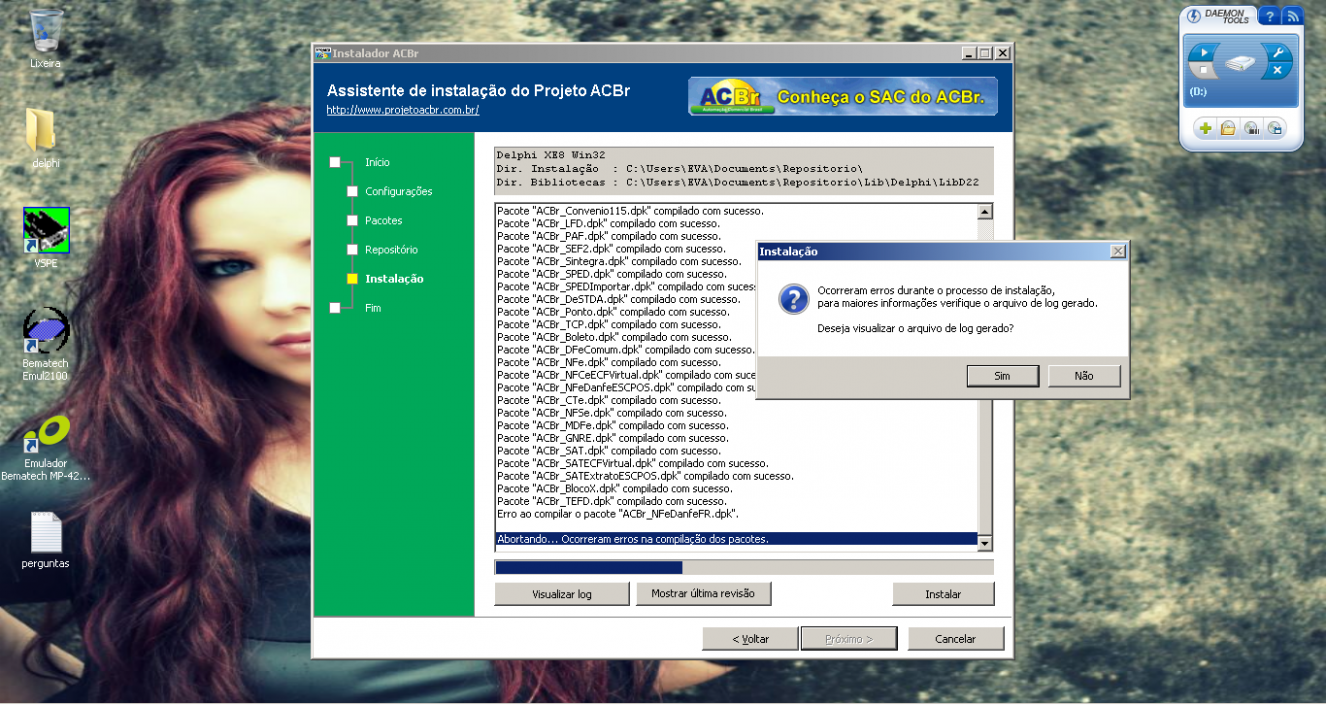Select the perguntas text file icon
Screen dimensions: 1326x705
[46, 541]
